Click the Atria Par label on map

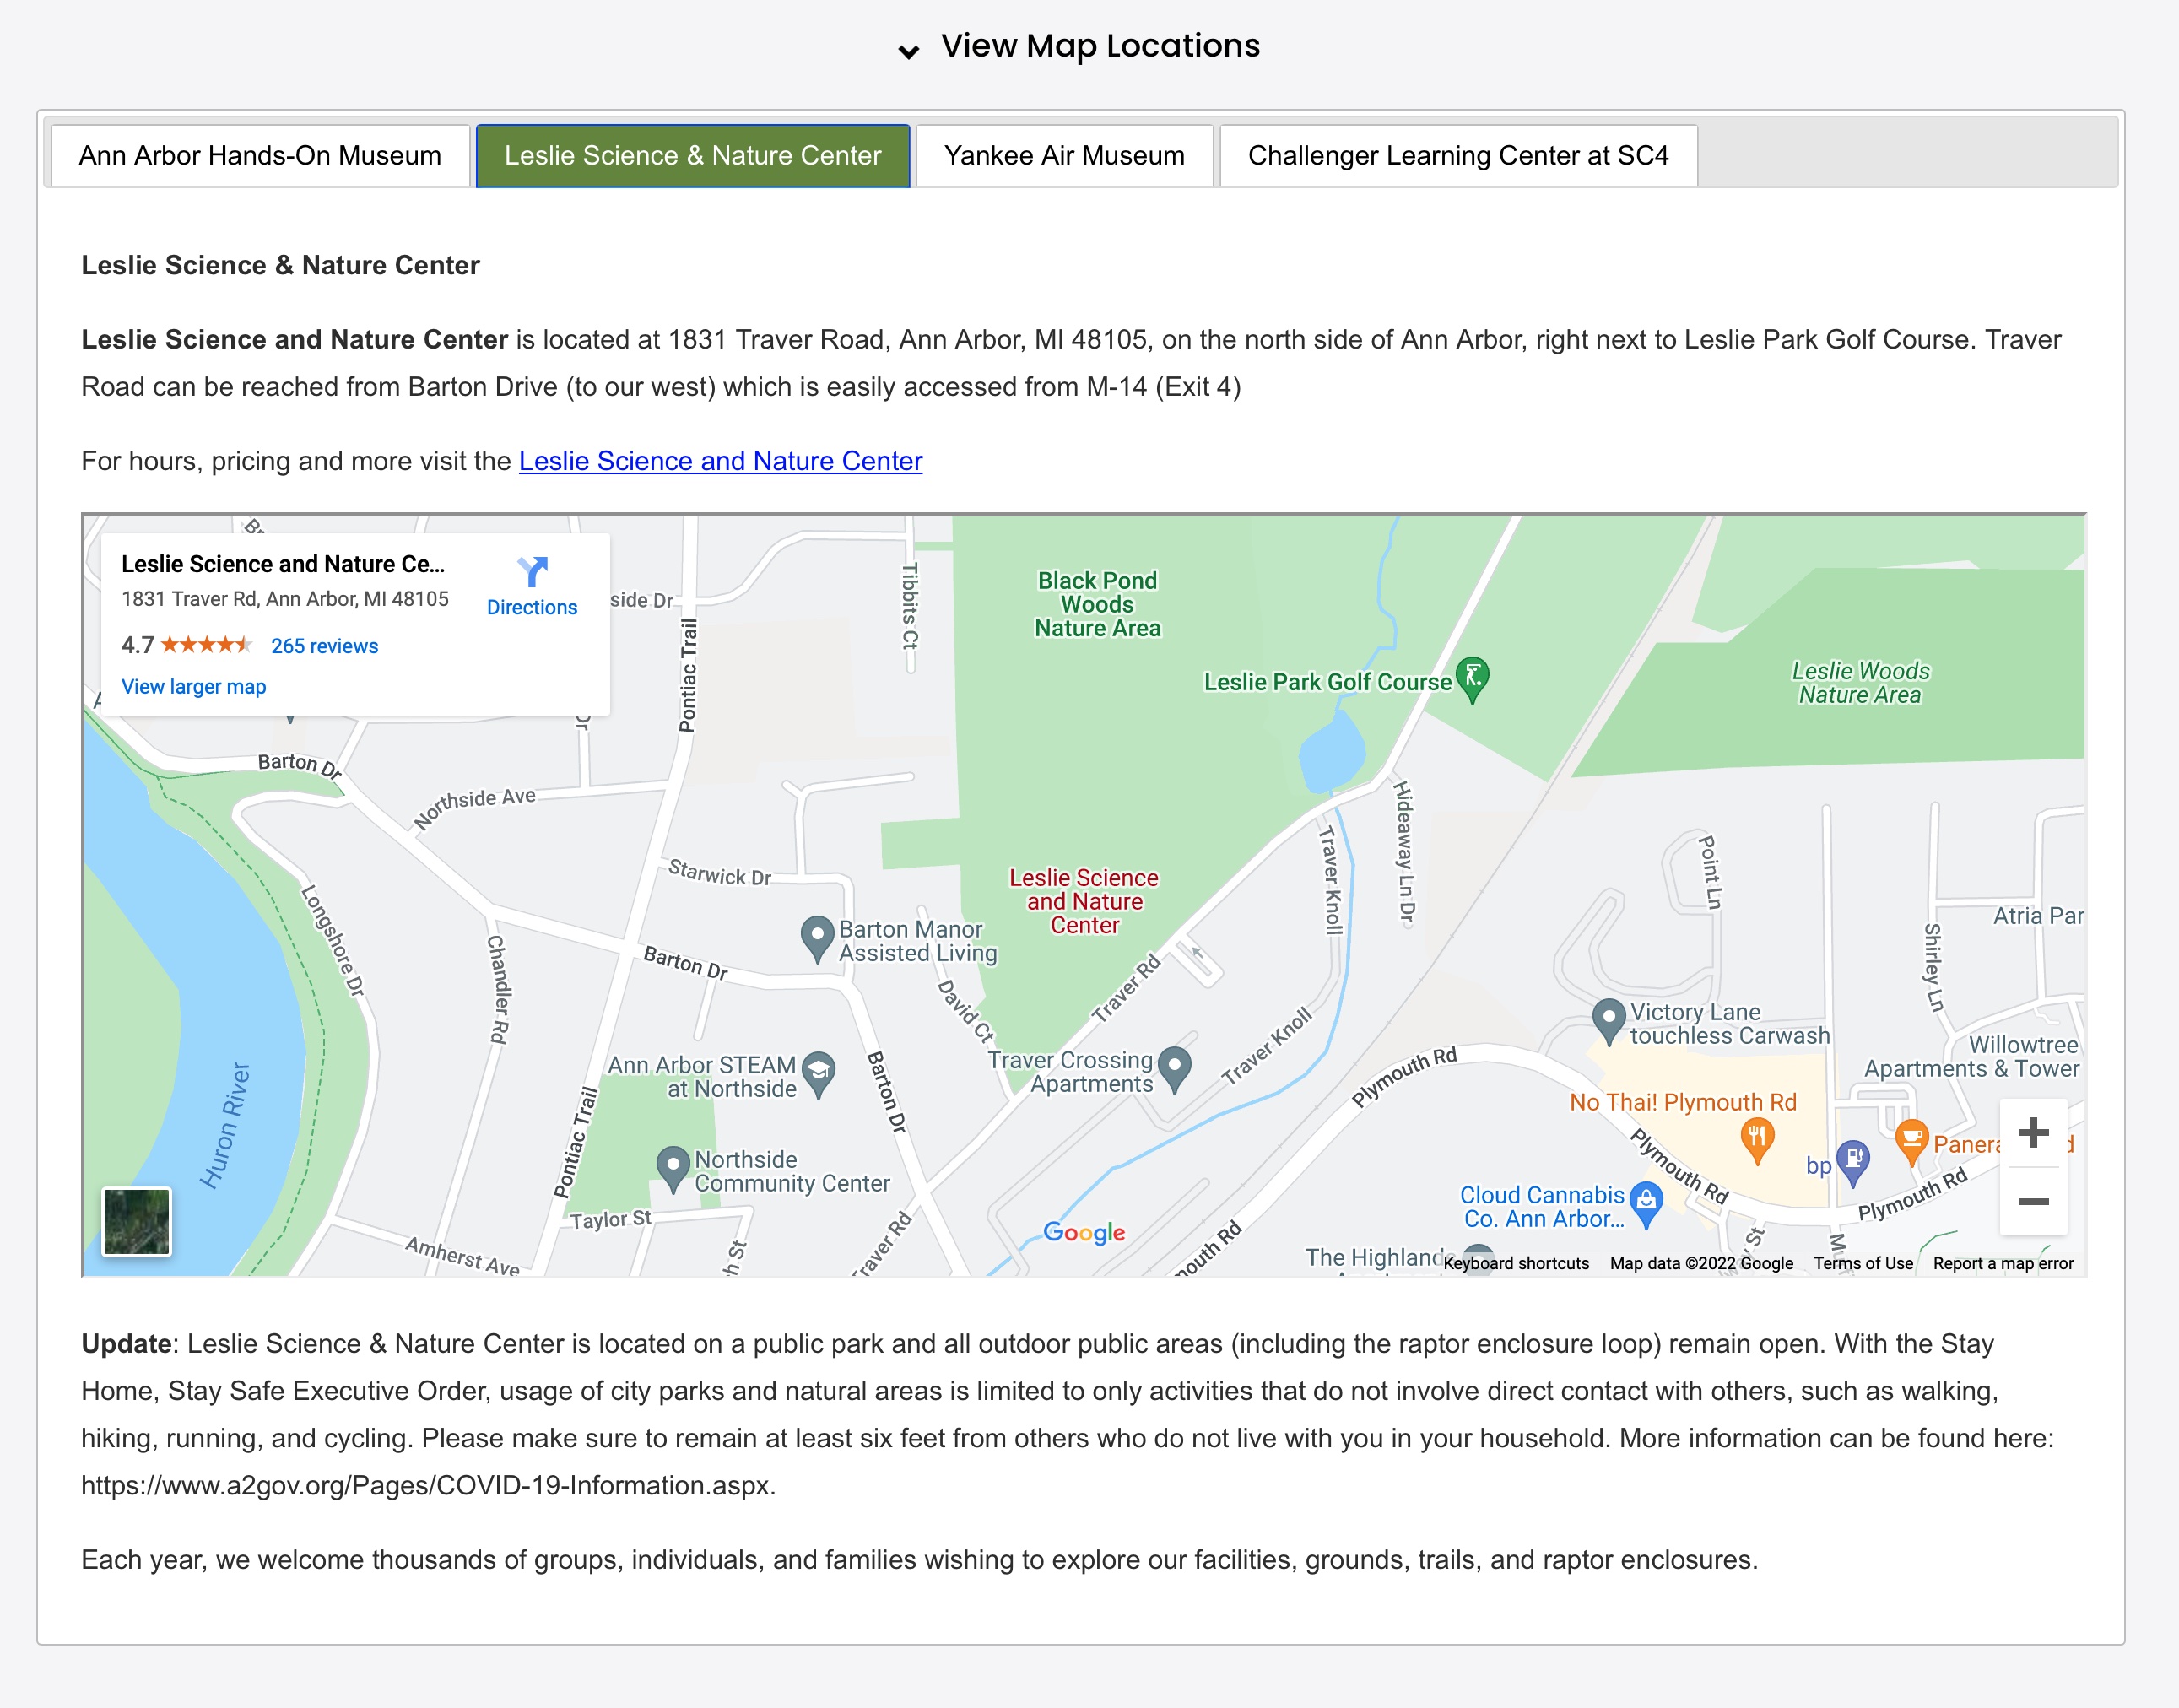(2038, 916)
